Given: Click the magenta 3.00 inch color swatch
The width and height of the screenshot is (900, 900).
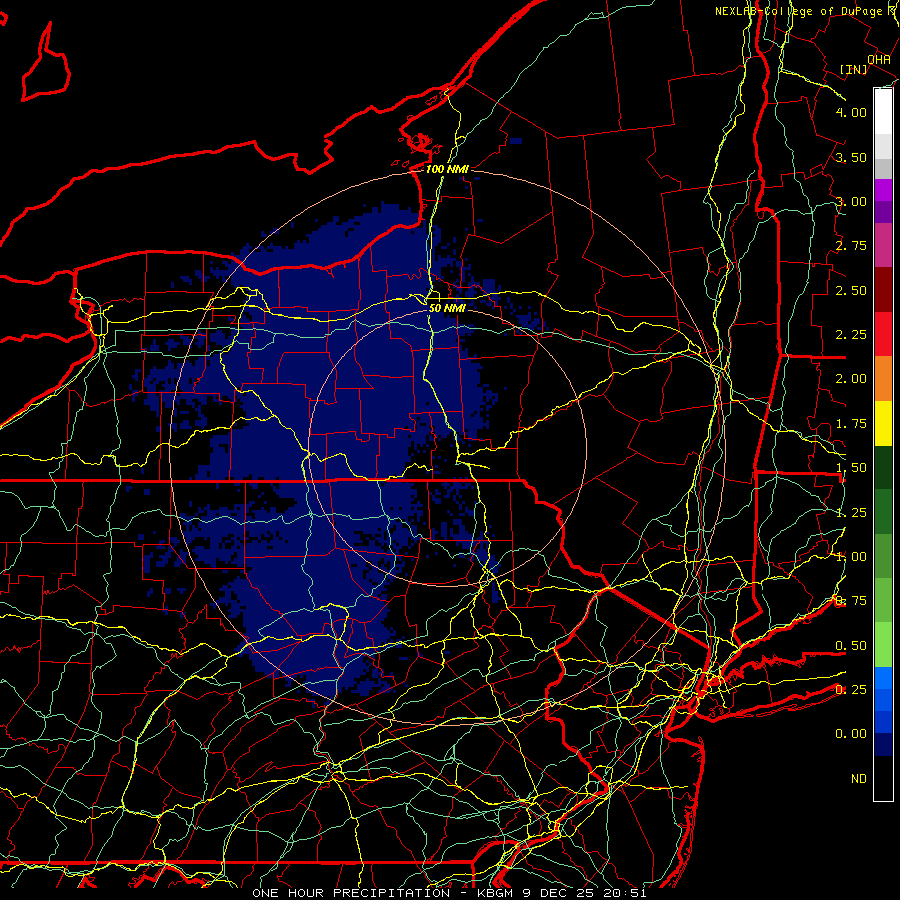Looking at the screenshot, I should coord(883,190).
